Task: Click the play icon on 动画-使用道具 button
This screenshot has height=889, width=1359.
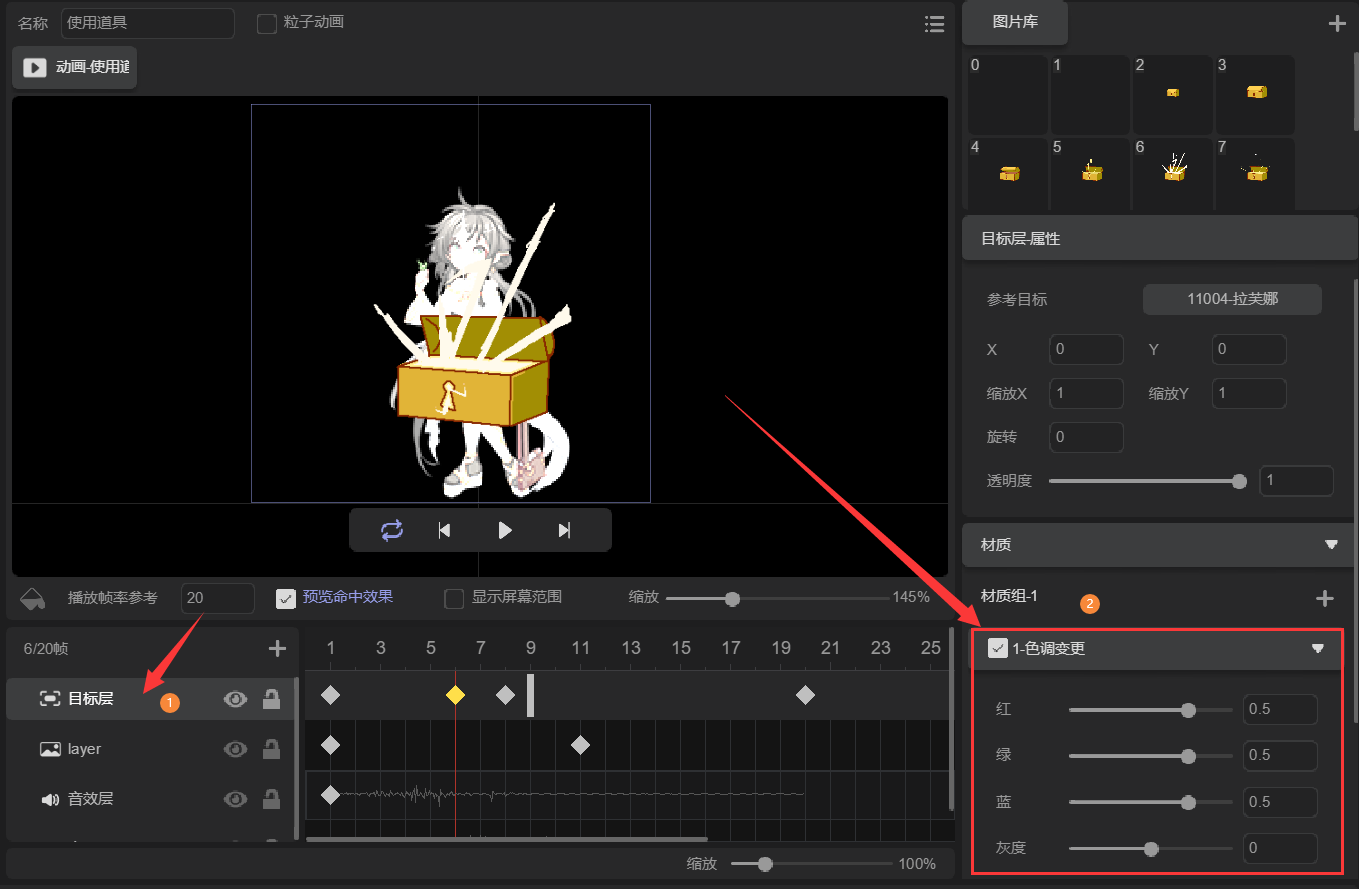Action: (x=35, y=67)
